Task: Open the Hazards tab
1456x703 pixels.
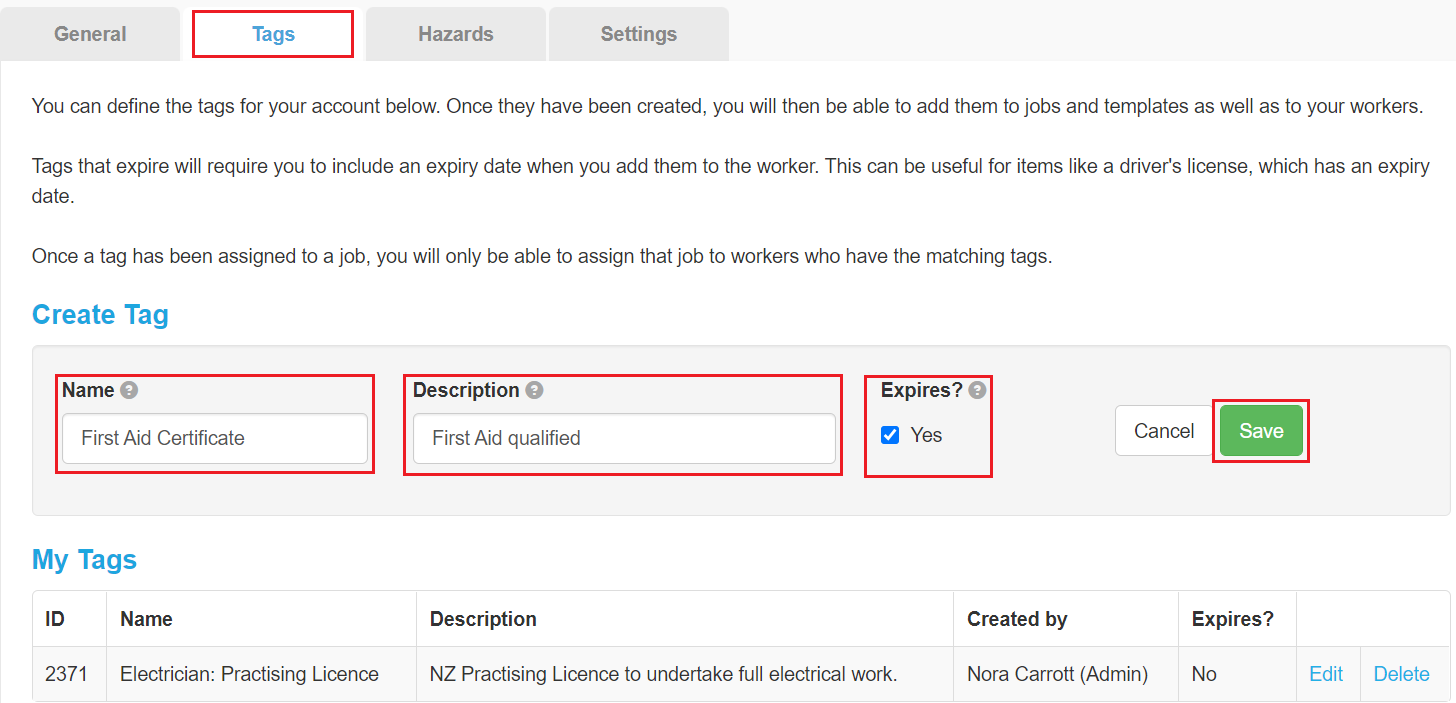Action: click(x=455, y=33)
